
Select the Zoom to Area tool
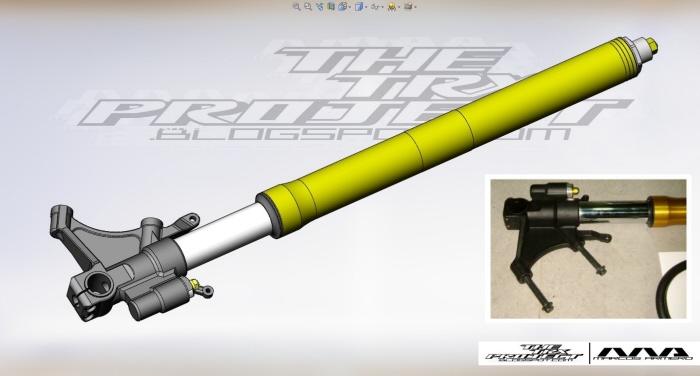click(308, 6)
